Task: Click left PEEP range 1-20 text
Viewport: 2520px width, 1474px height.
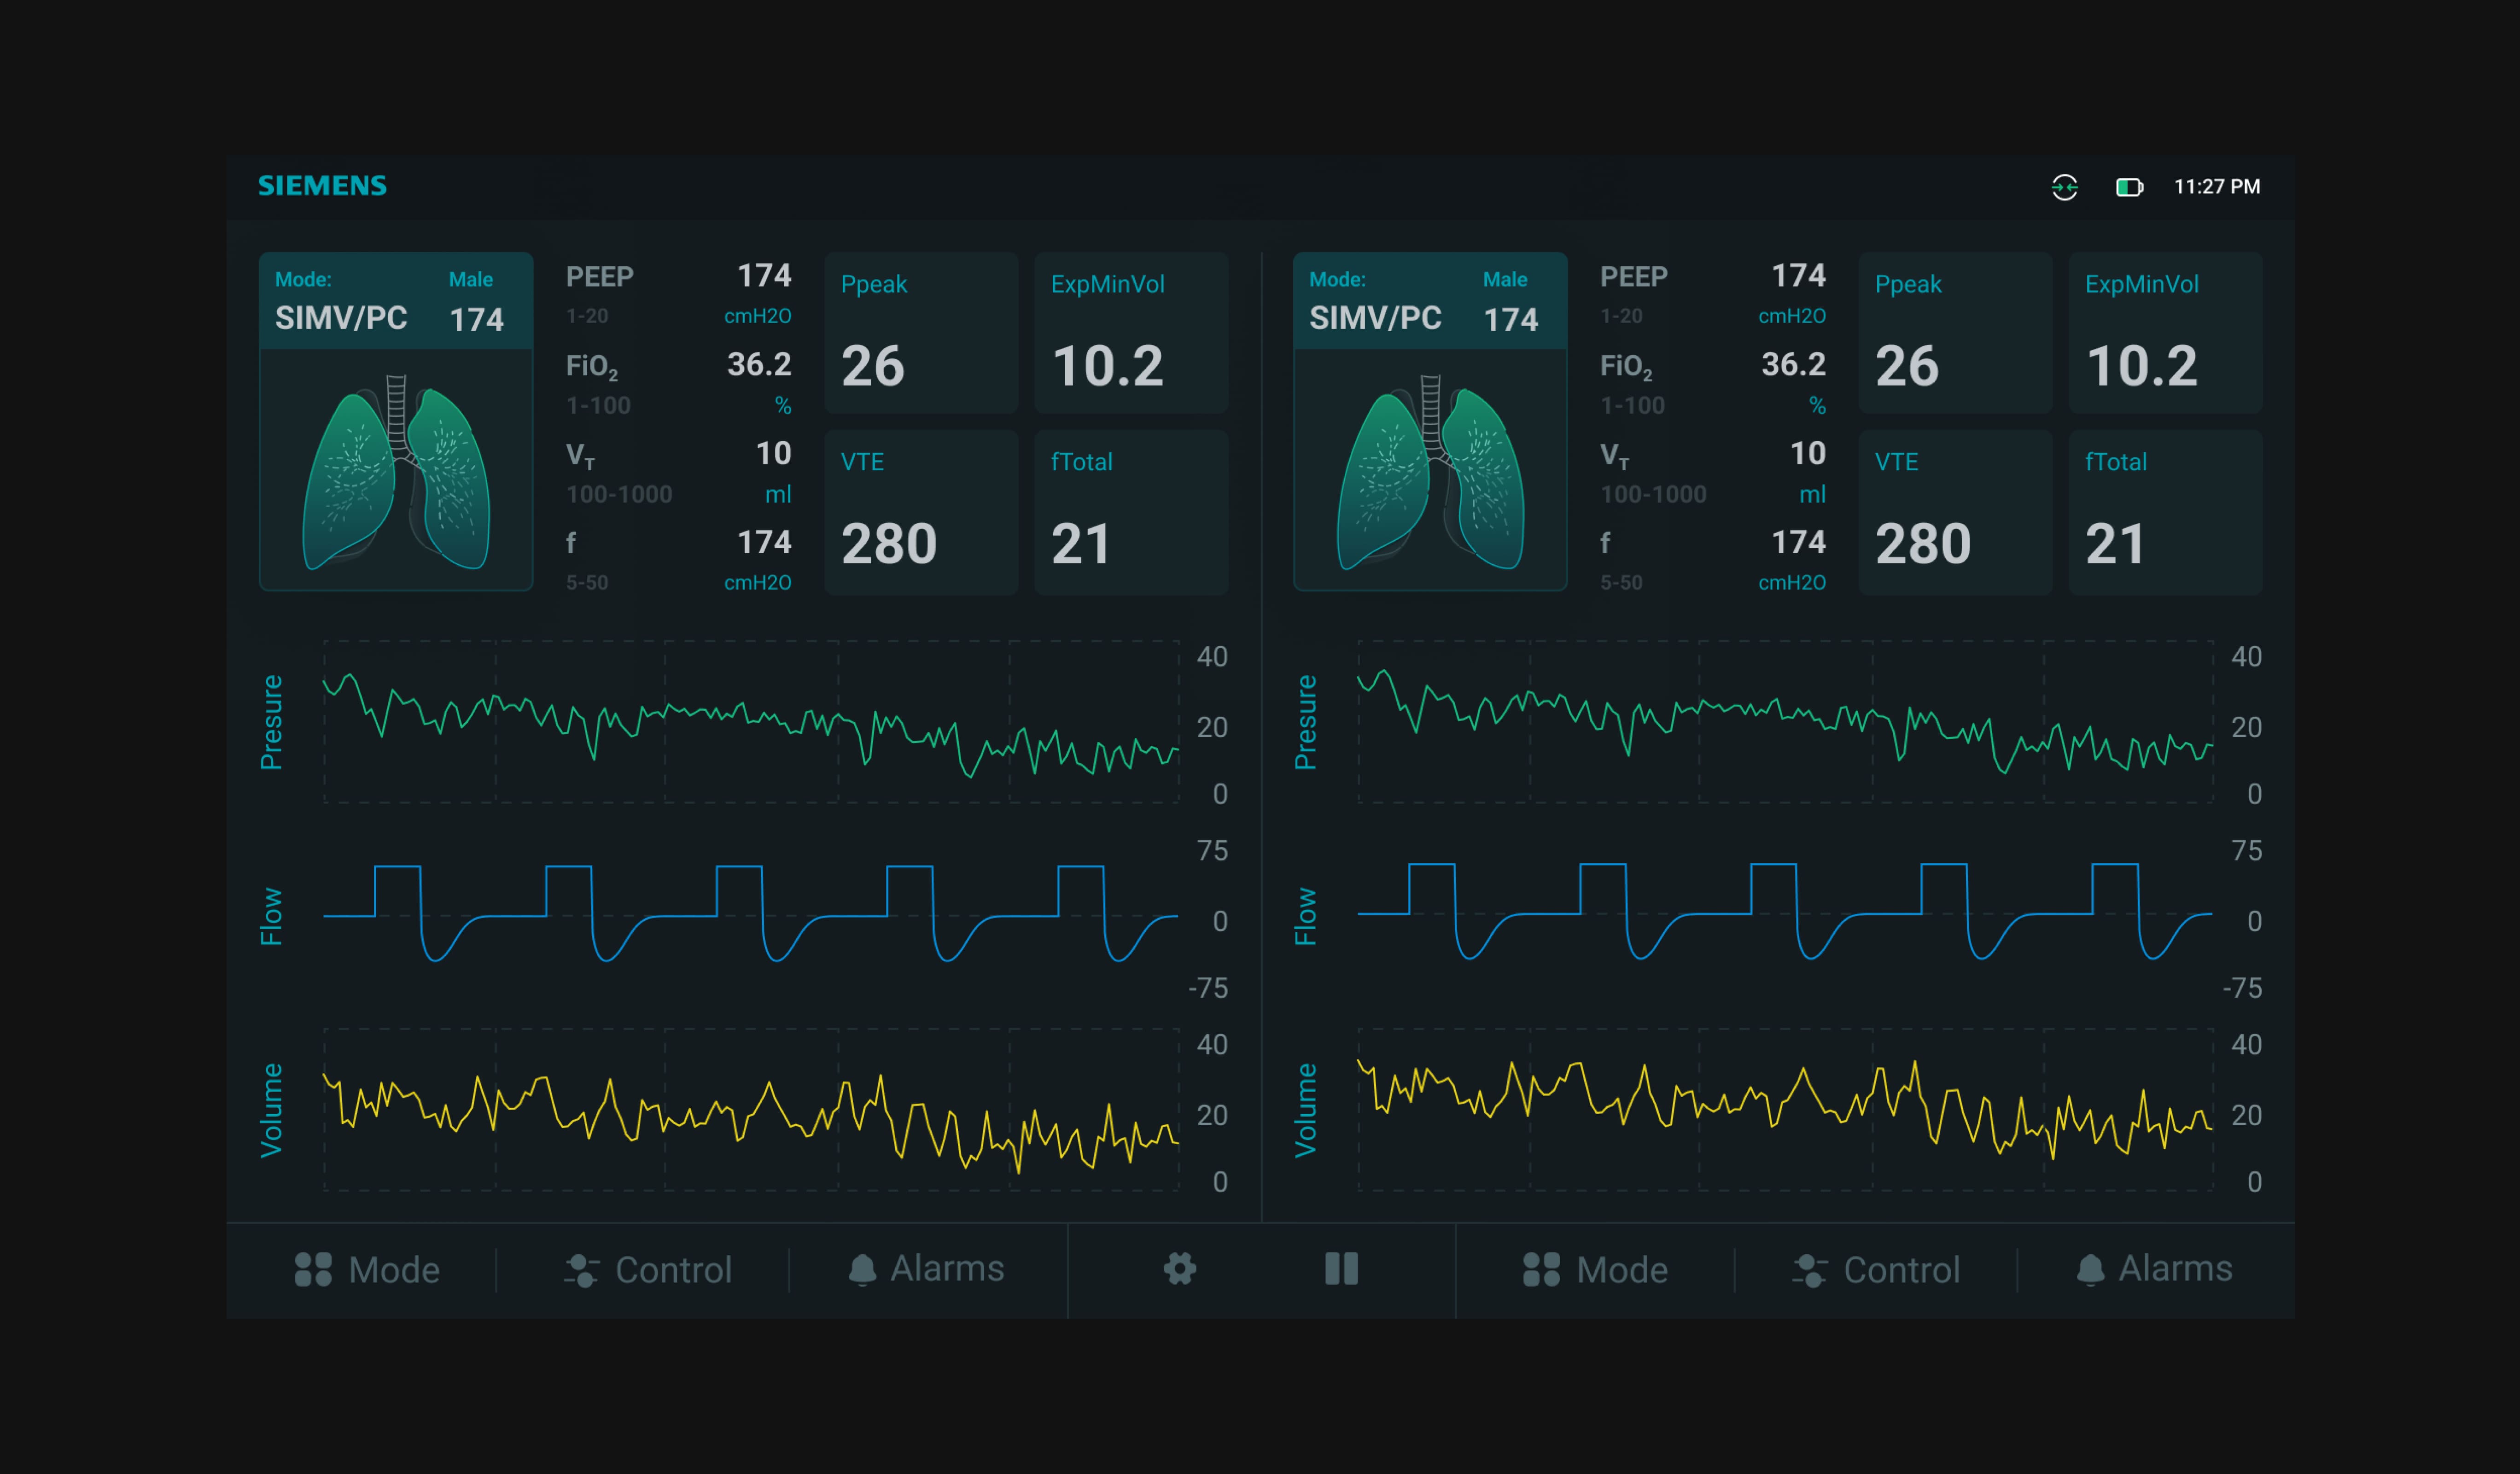Action: pyautogui.click(x=587, y=316)
